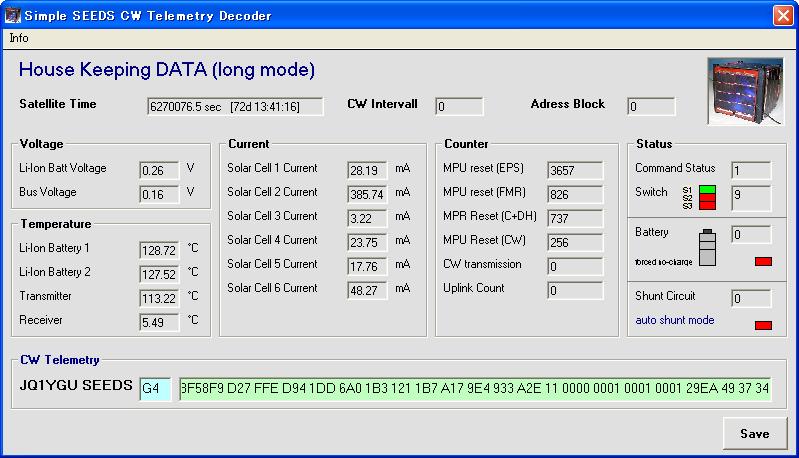Select Solar Cell 3 Current field
Viewport: 799px width, 458px height.
[x=367, y=218]
